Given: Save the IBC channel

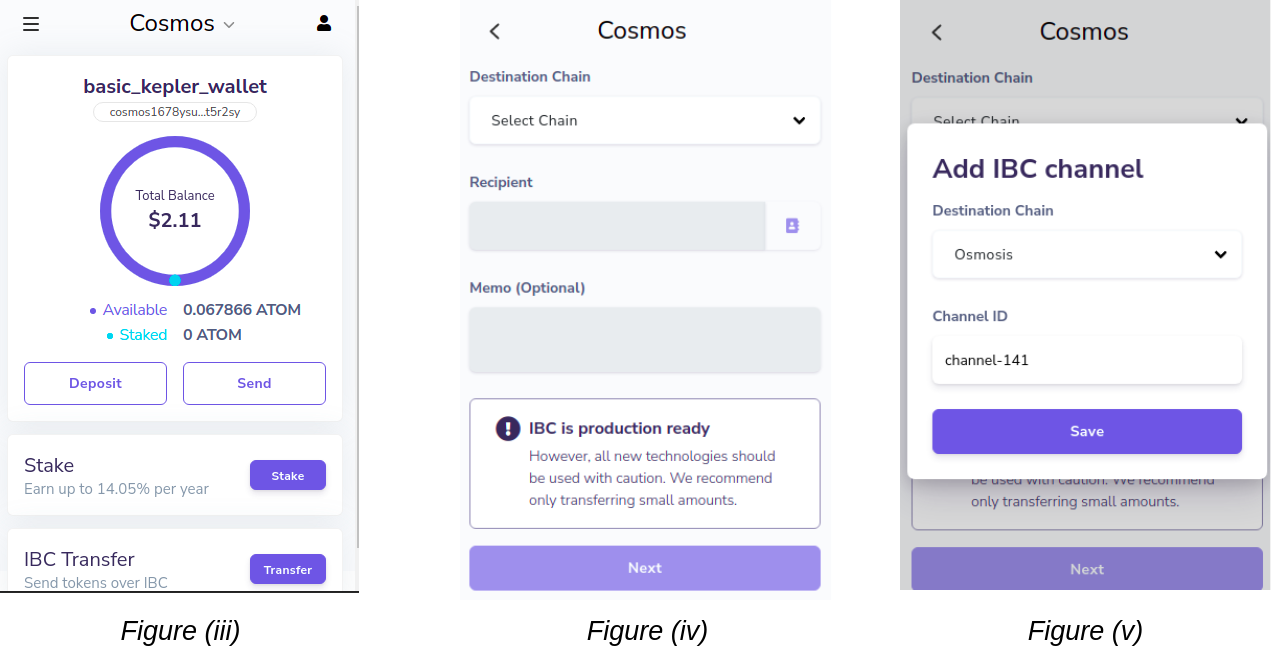Looking at the screenshot, I should [x=1086, y=431].
